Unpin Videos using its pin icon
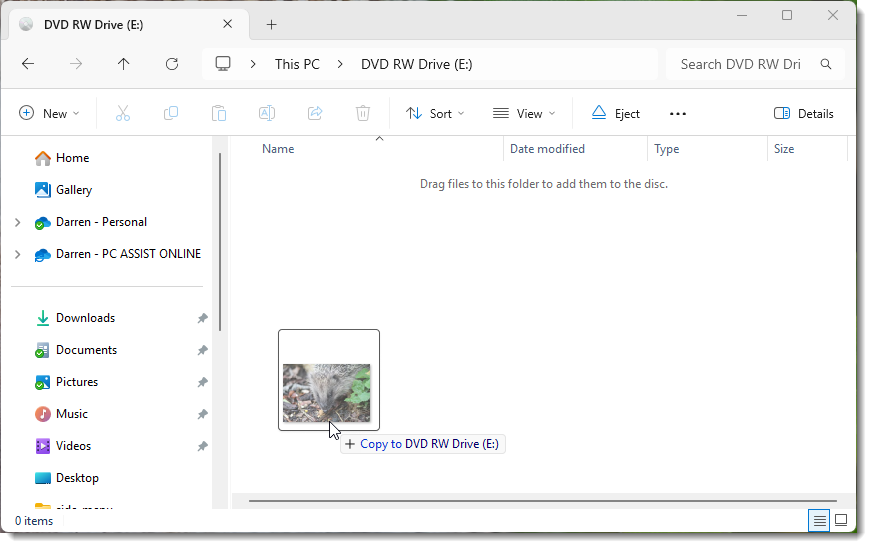872x548 pixels. click(x=202, y=446)
